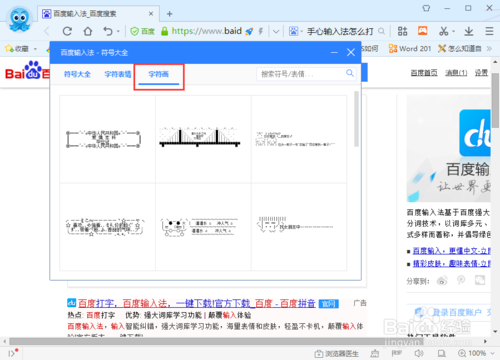This screenshot has width=500, height=360.
Task: Select the bear face character art
Action: pos(203,227)
